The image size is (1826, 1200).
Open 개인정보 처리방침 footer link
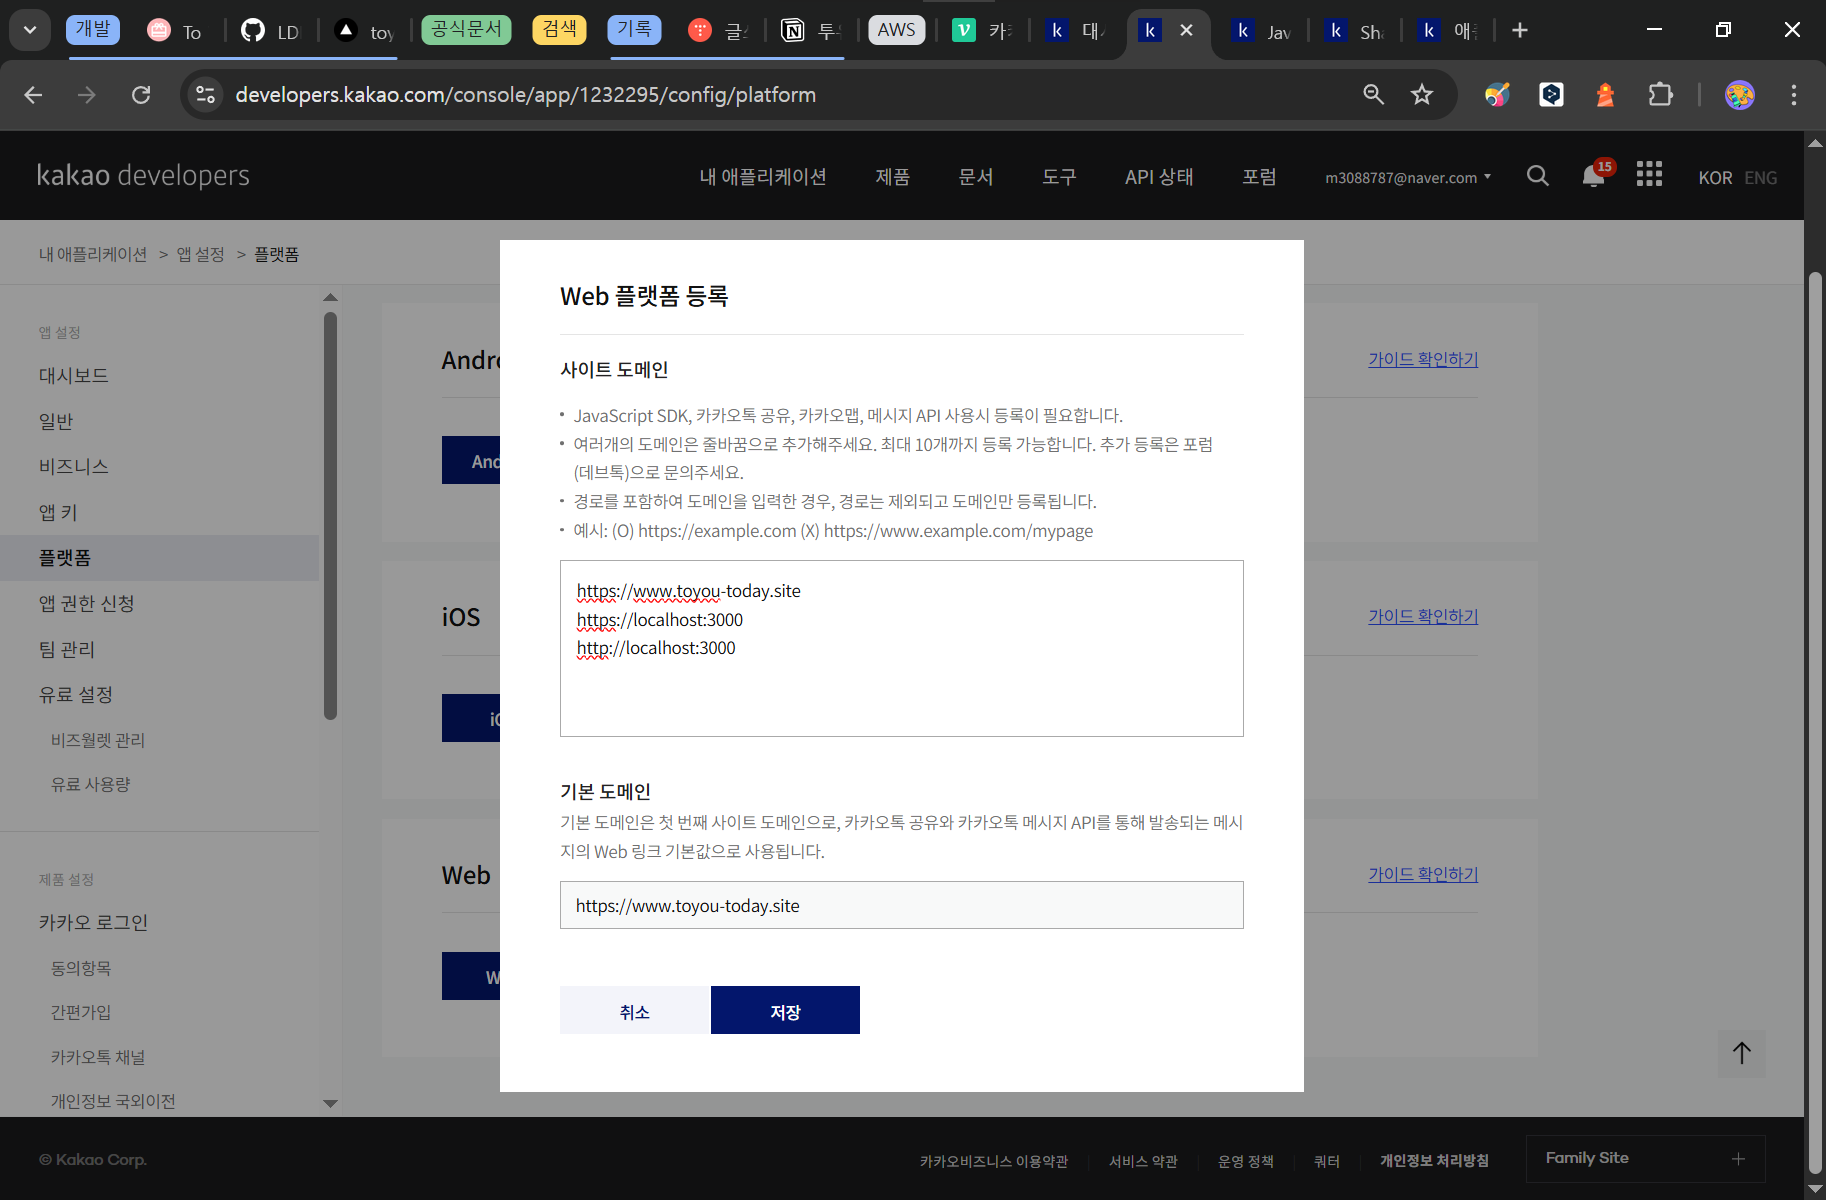click(x=1434, y=1161)
